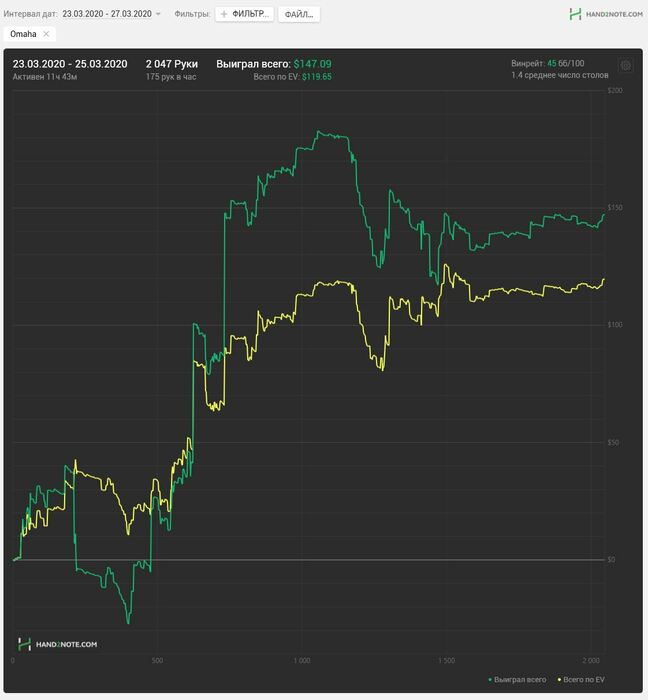Click the 500 hands axis marker

click(158, 661)
